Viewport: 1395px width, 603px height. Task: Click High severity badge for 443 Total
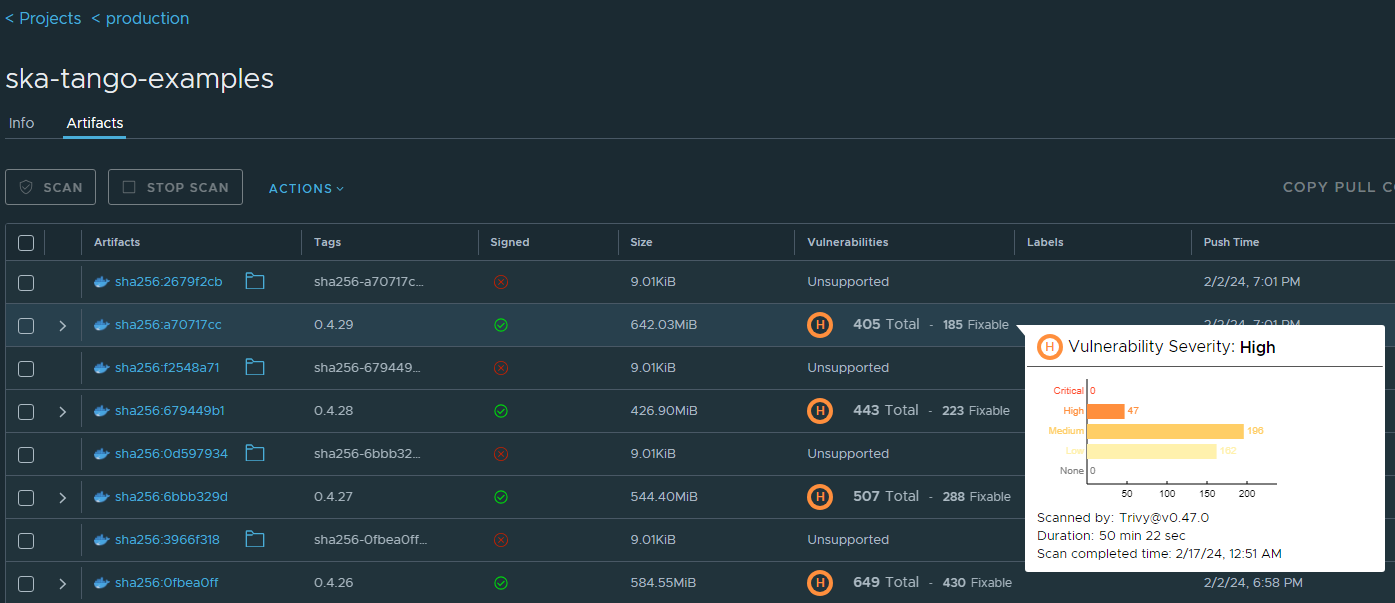pyautogui.click(x=820, y=410)
